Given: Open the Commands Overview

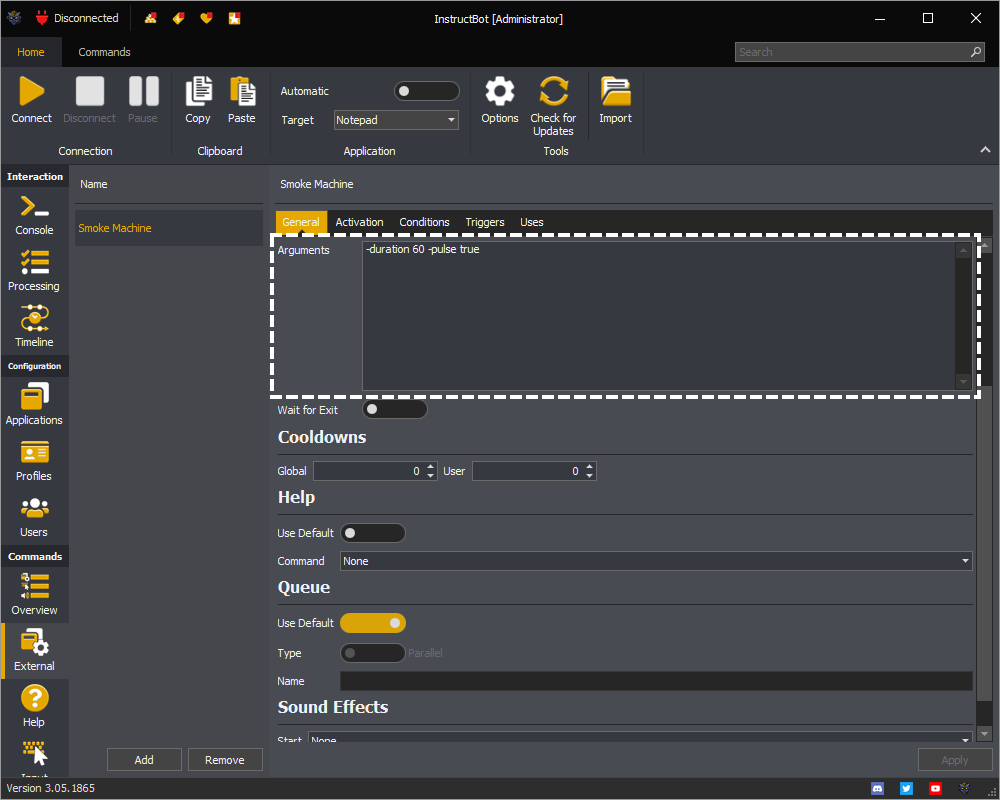Looking at the screenshot, I should [x=34, y=595].
